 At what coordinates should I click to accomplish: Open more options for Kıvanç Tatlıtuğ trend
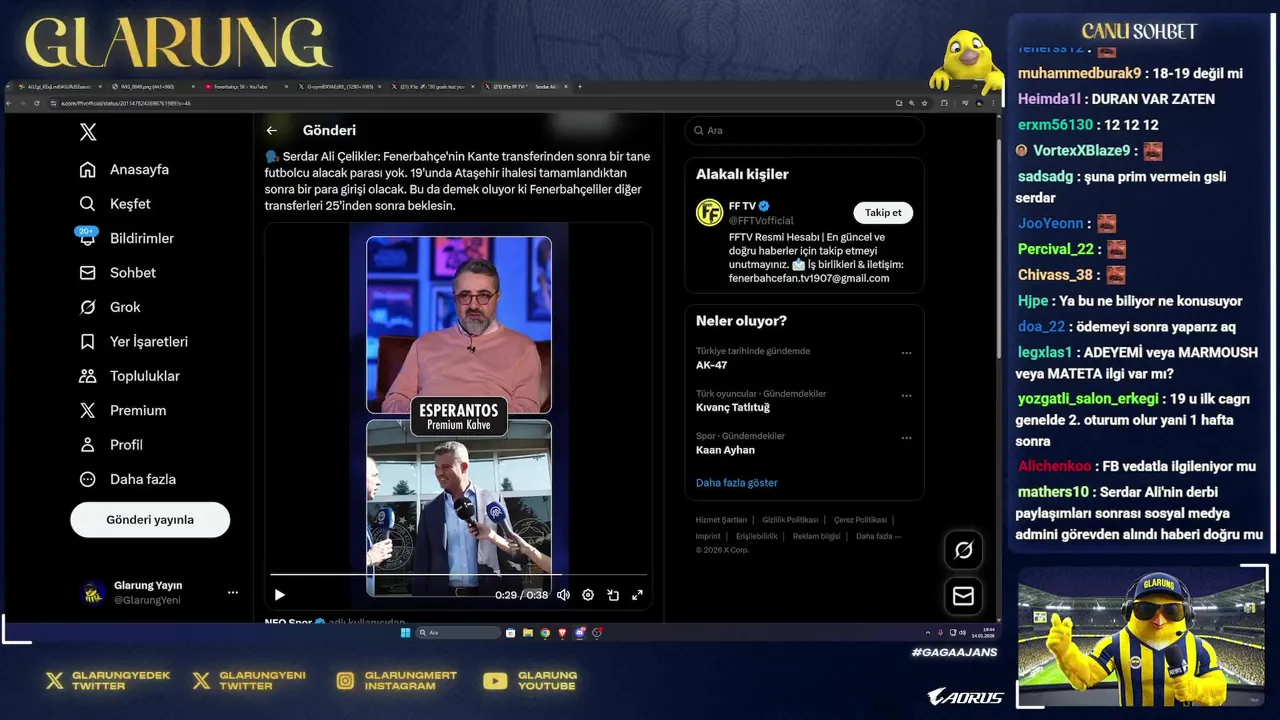tap(906, 396)
